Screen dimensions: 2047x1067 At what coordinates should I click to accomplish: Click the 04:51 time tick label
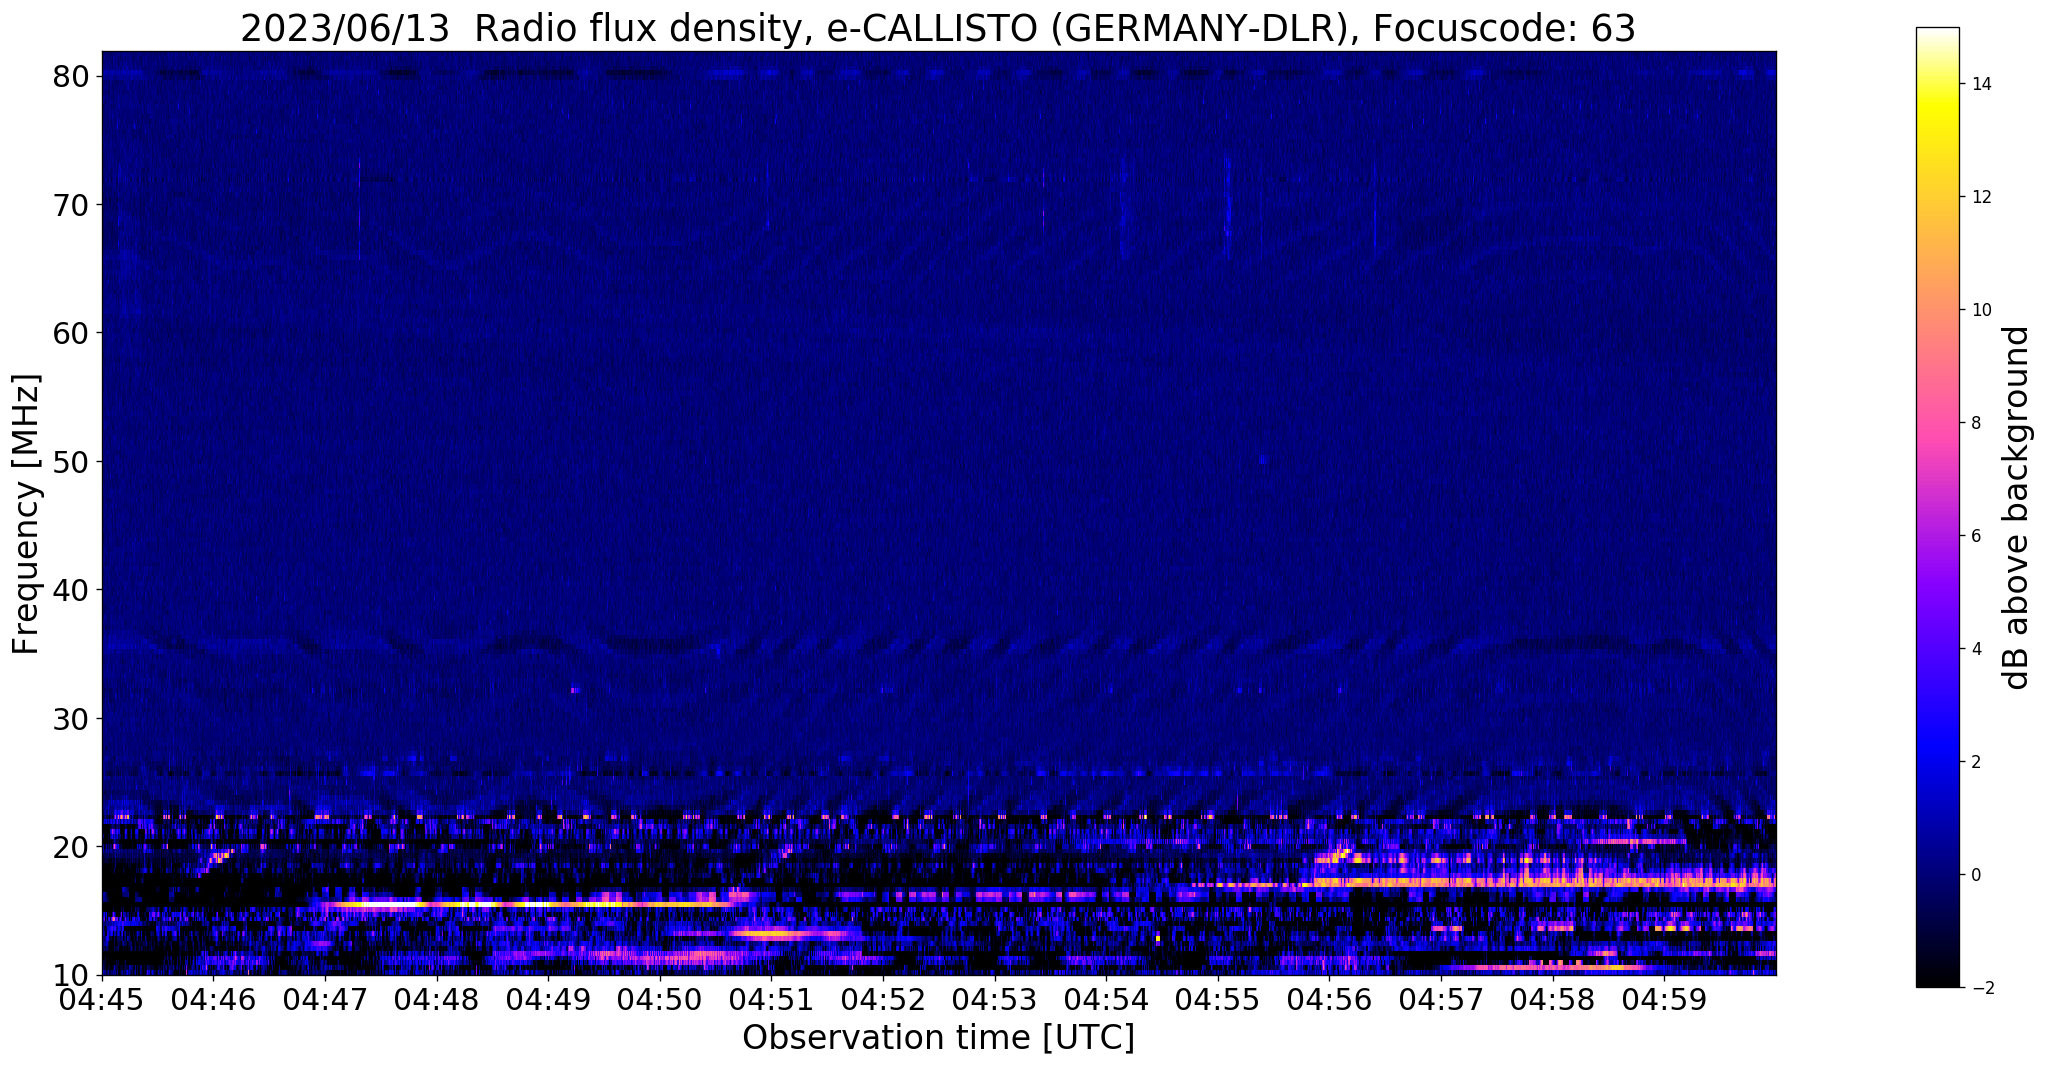771,1000
